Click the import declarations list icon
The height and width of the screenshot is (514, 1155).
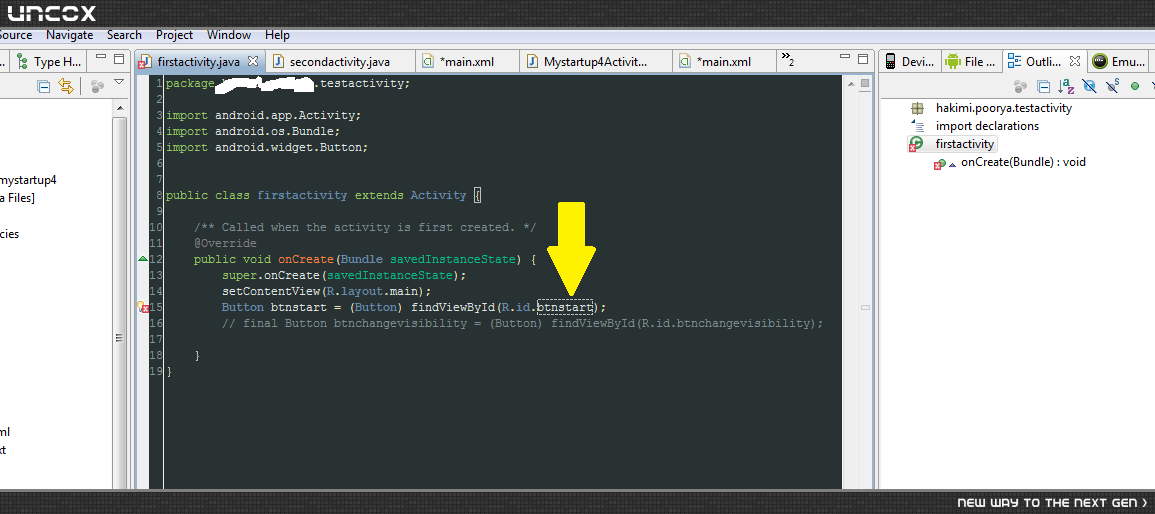[x=917, y=126]
